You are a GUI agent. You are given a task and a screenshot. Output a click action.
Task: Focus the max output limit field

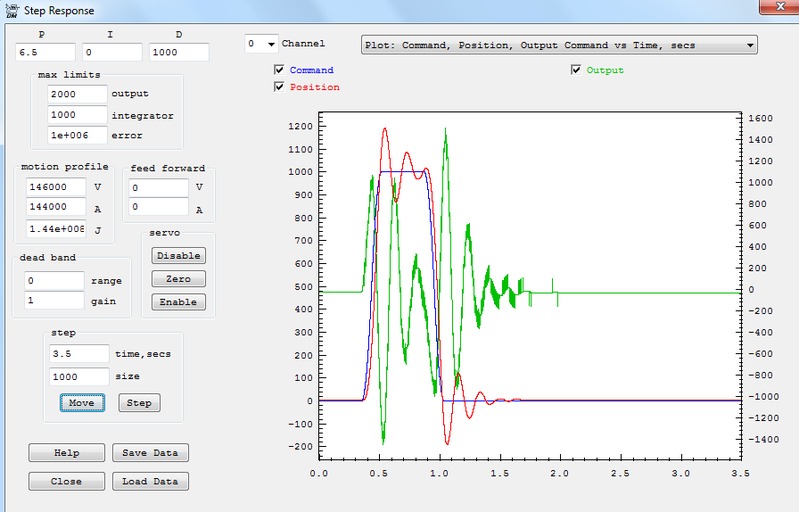pos(77,94)
